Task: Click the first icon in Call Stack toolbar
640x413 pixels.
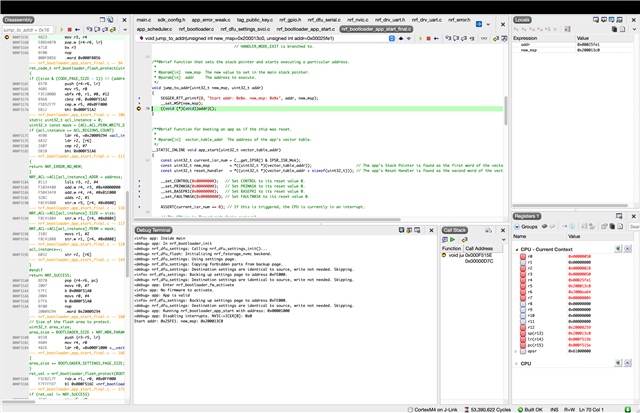Action: [445, 240]
